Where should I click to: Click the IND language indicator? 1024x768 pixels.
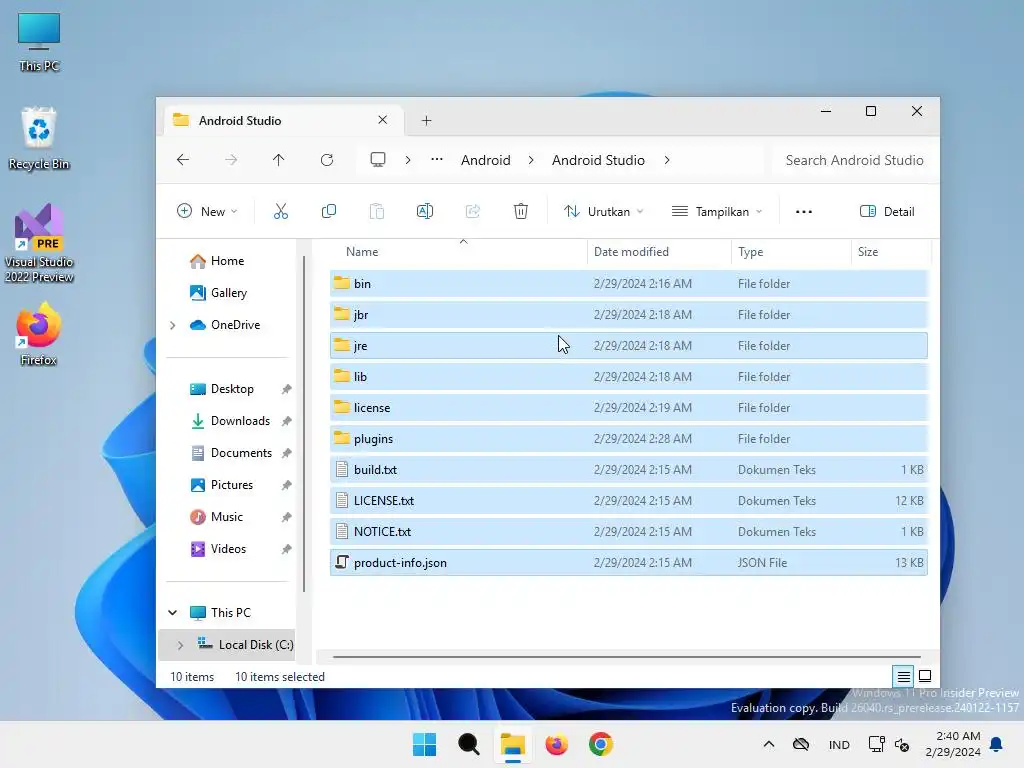tap(839, 745)
